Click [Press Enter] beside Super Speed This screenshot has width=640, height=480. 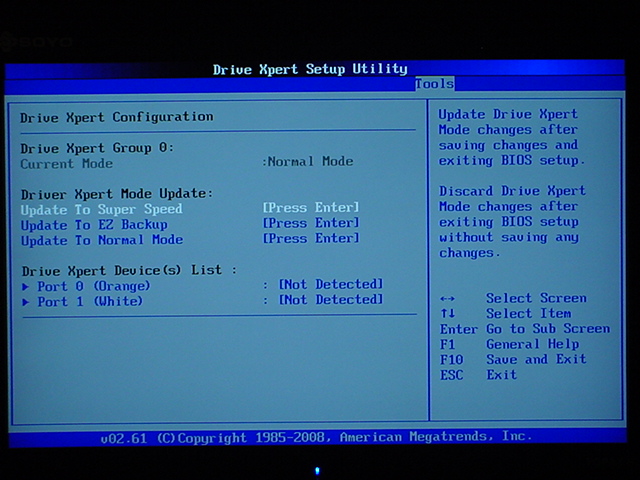point(311,207)
